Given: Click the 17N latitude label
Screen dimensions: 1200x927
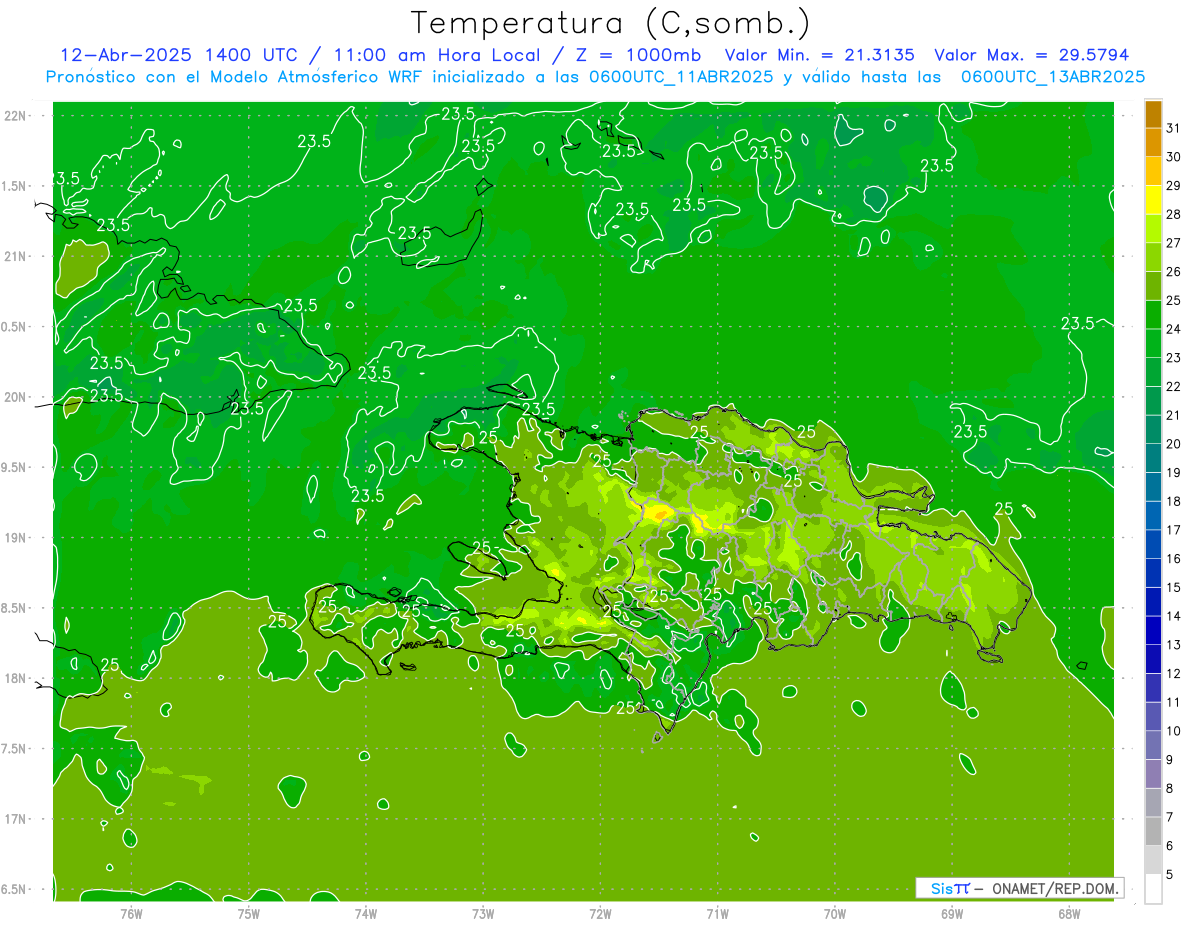Looking at the screenshot, I should 15,819.
